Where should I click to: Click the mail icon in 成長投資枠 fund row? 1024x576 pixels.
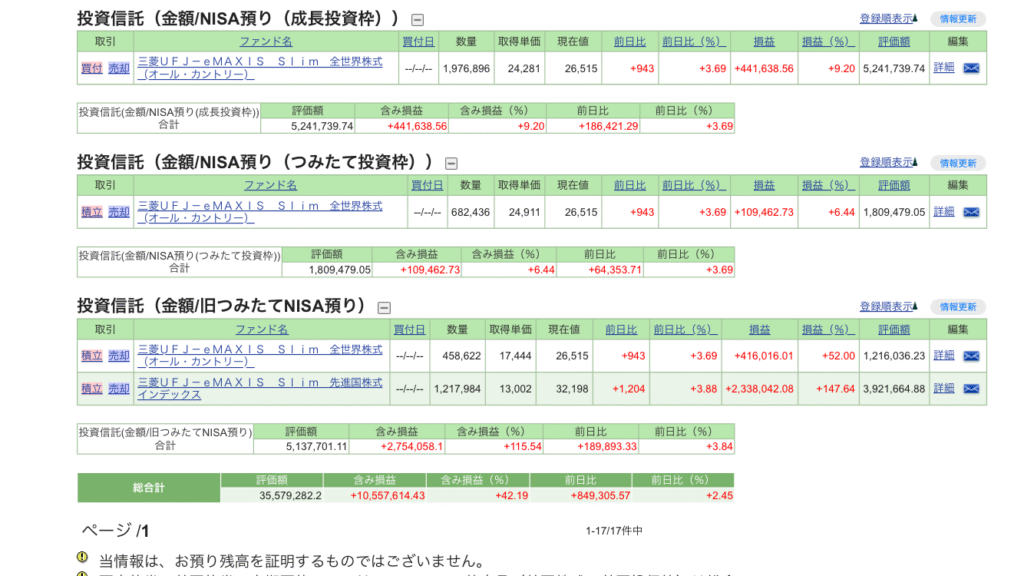(971, 68)
